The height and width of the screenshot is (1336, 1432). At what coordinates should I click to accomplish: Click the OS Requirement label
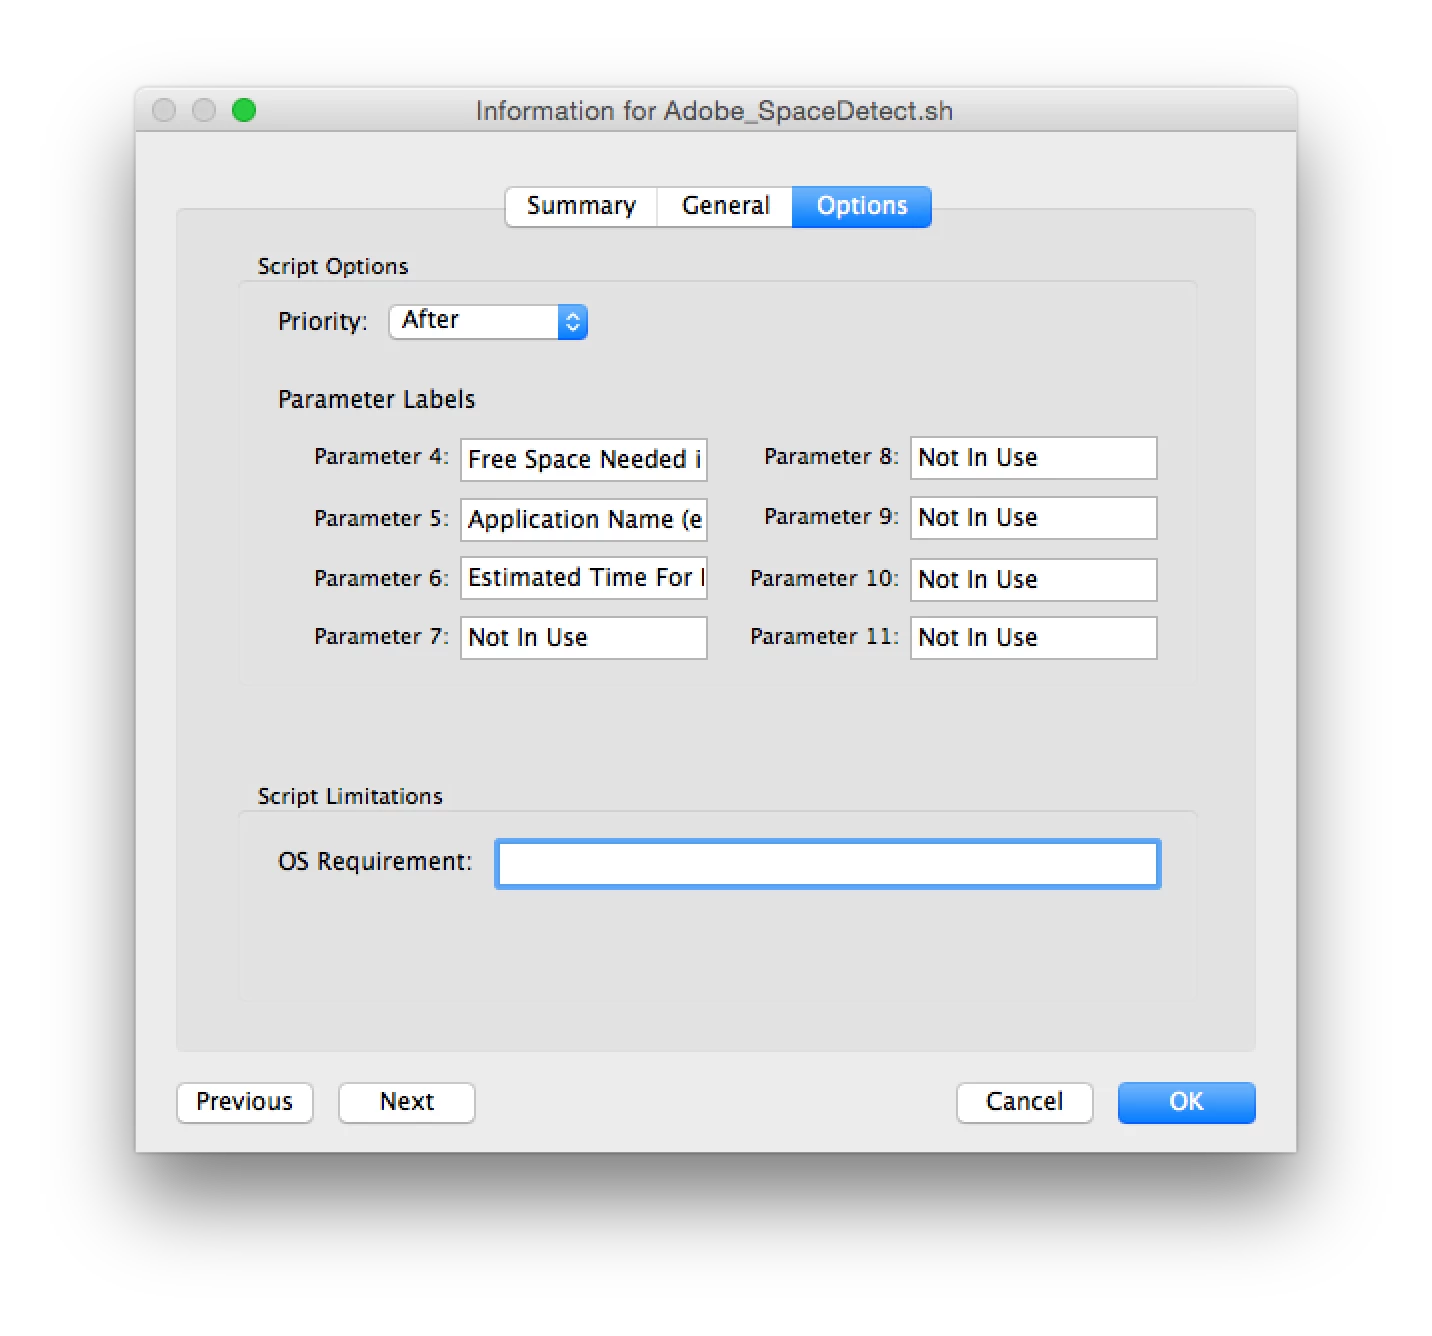click(375, 862)
